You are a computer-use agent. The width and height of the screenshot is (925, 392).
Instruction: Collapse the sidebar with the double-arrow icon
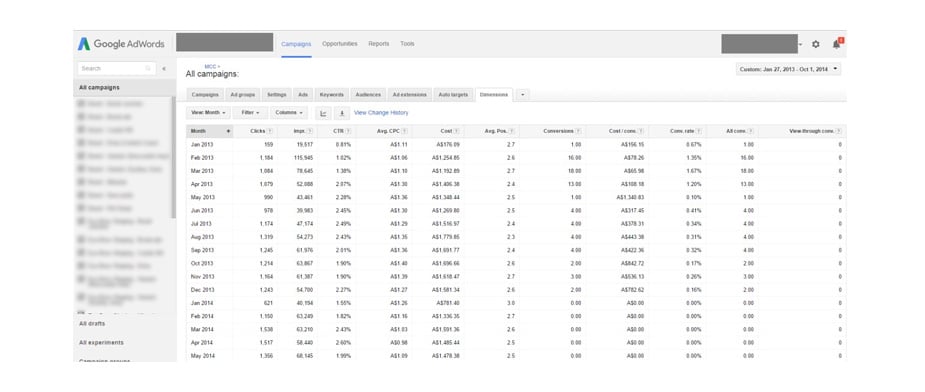[x=164, y=68]
